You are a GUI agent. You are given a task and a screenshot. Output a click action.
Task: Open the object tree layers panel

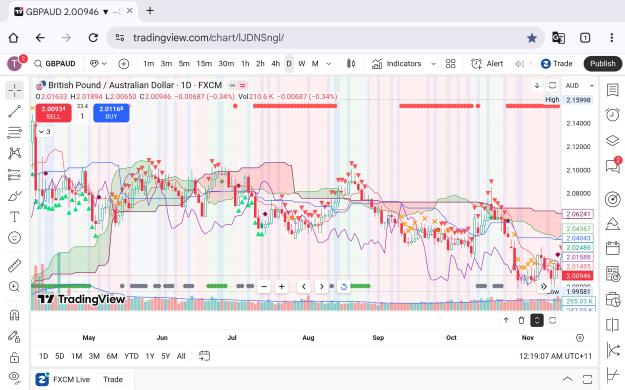click(612, 140)
